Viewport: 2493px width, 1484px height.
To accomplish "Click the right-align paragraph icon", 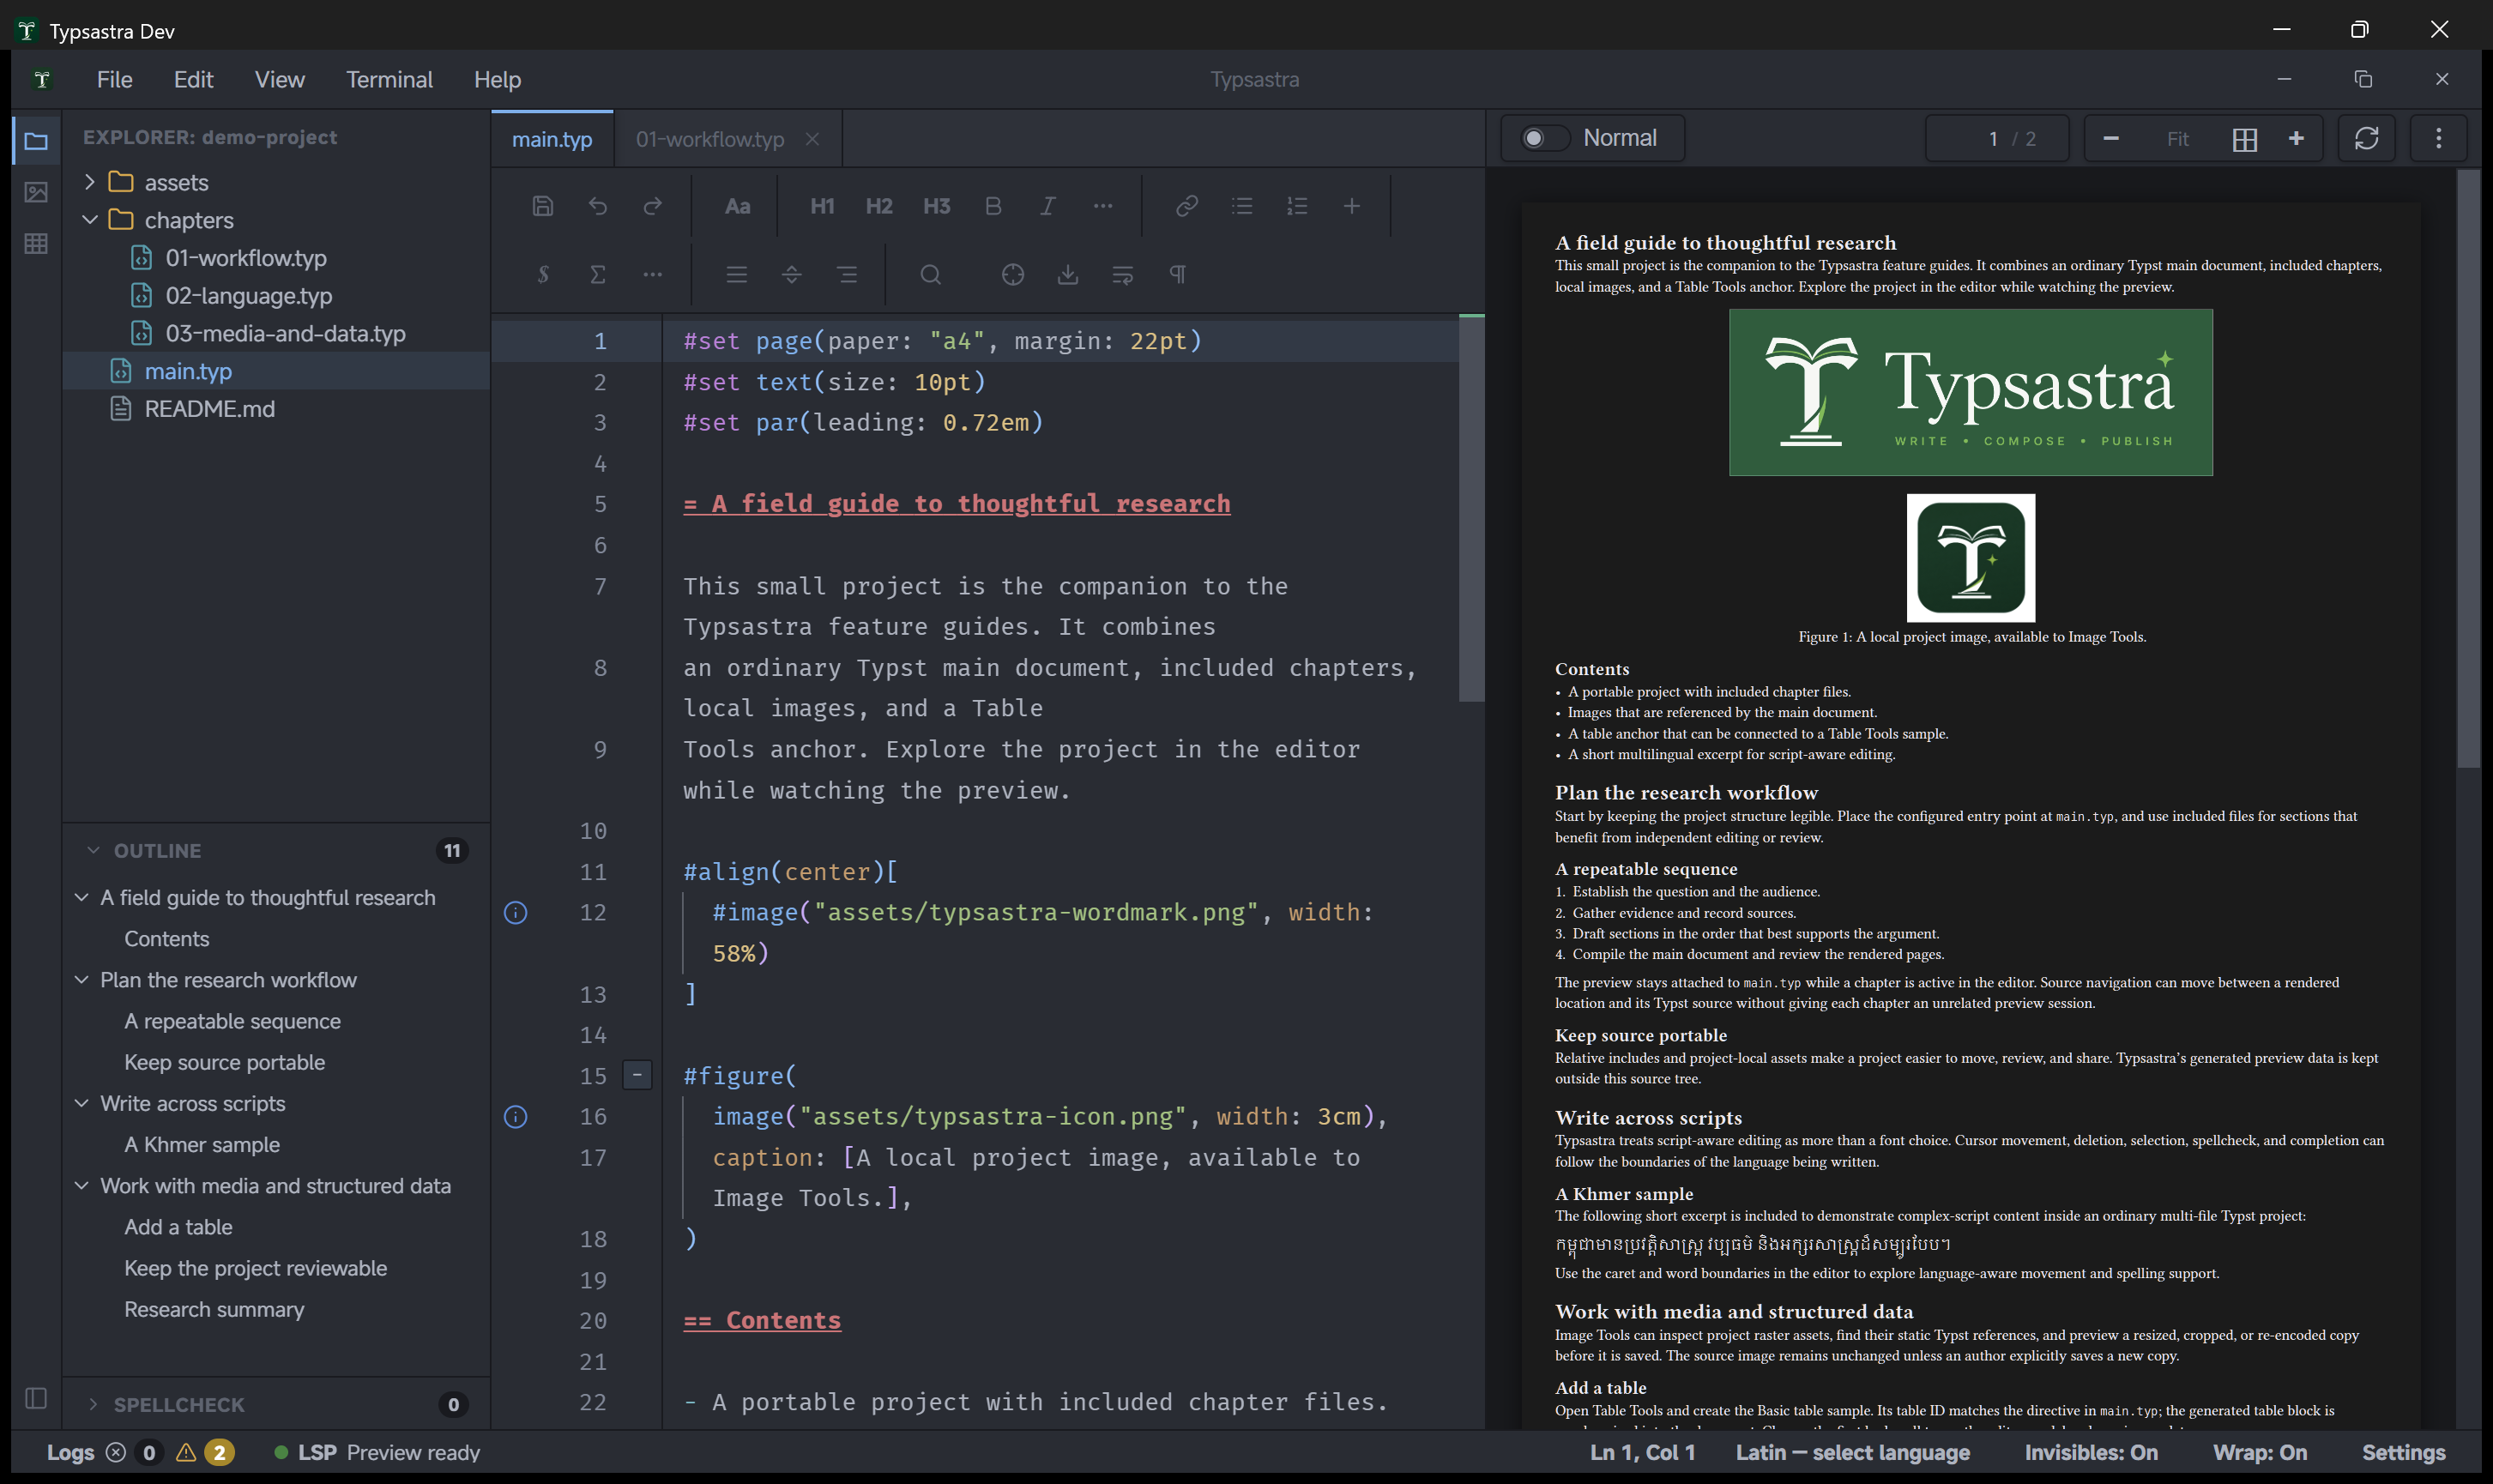I will [846, 274].
